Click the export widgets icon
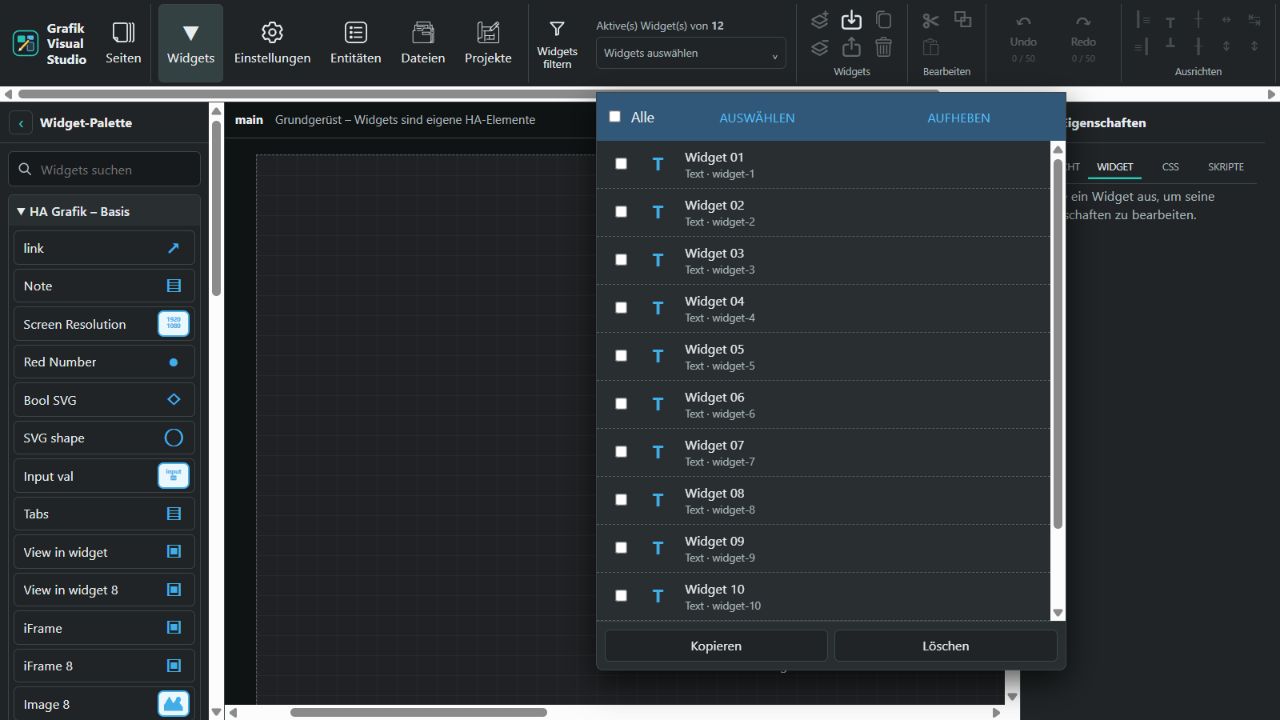The height and width of the screenshot is (720, 1280). pyautogui.click(x=851, y=47)
